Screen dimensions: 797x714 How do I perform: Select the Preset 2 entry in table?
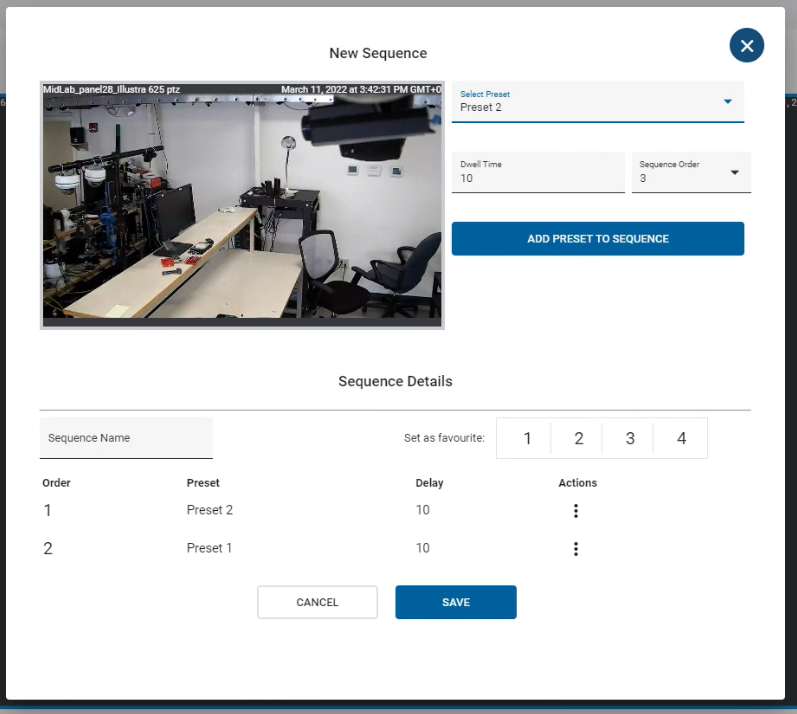[210, 510]
